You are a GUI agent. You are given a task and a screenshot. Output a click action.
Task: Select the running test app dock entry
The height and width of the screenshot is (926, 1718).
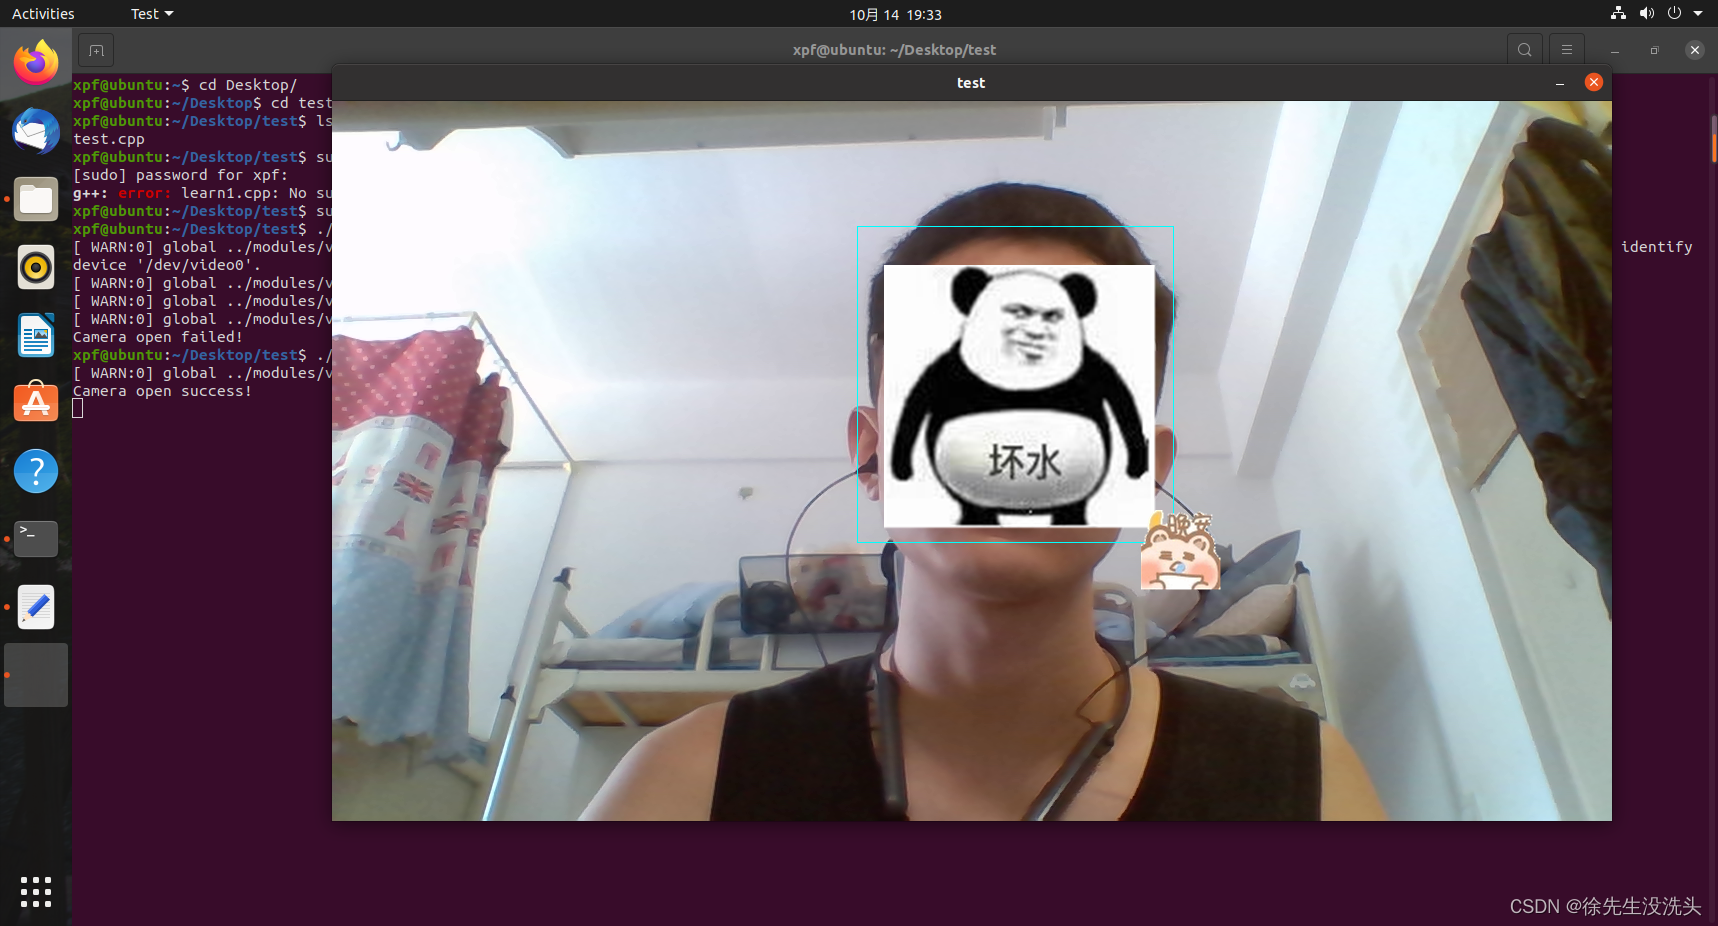point(36,675)
